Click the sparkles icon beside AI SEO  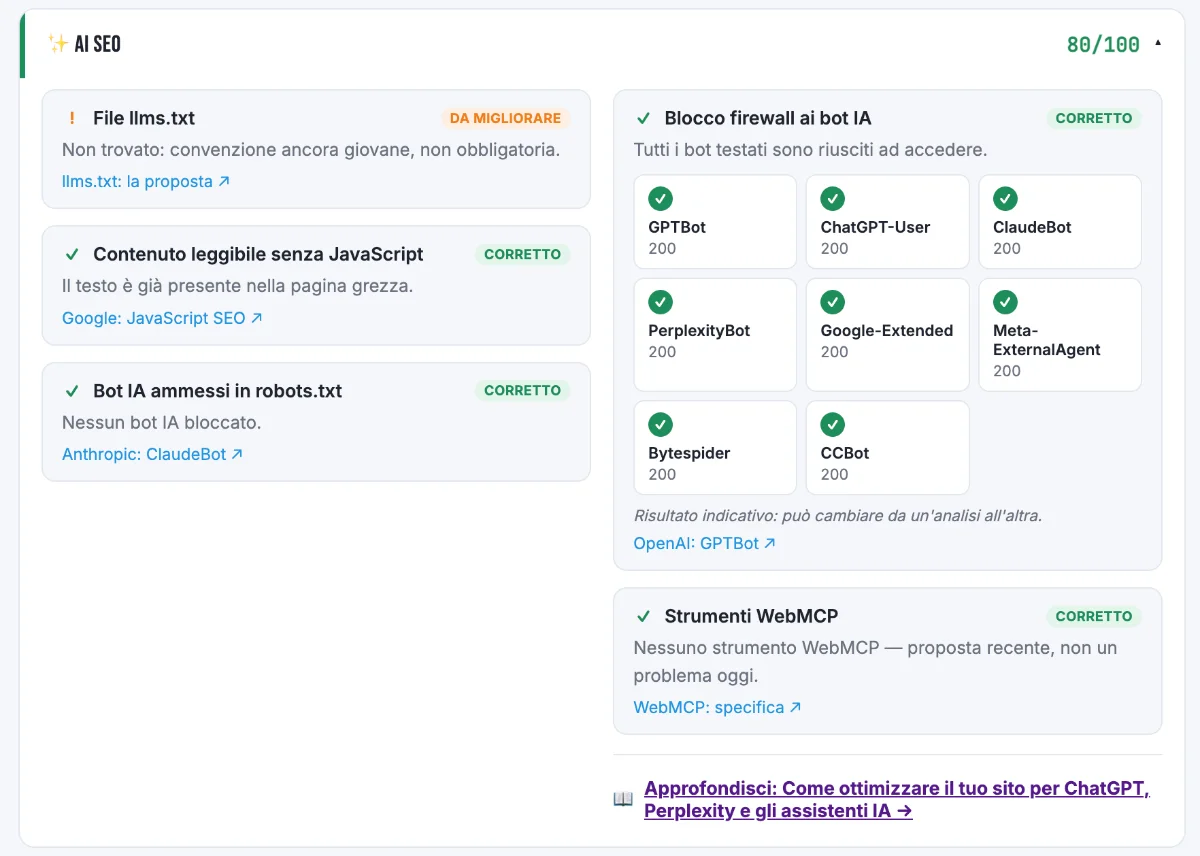tap(57, 44)
